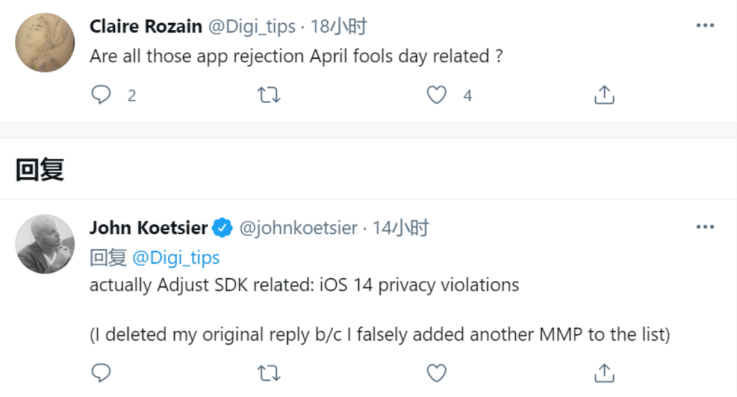Open the 18小时 timestamp on Claire's tweet
The width and height of the screenshot is (737, 397).
coord(339,26)
